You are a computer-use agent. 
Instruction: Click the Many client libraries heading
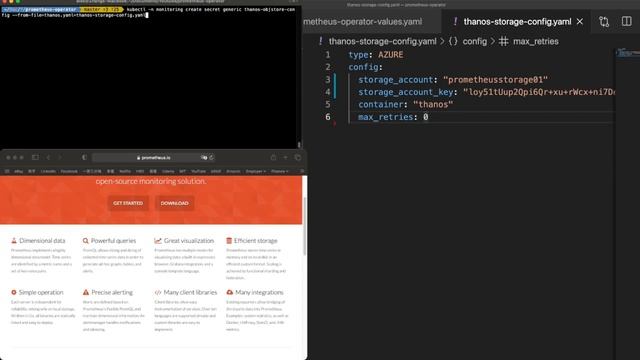pyautogui.click(x=190, y=293)
